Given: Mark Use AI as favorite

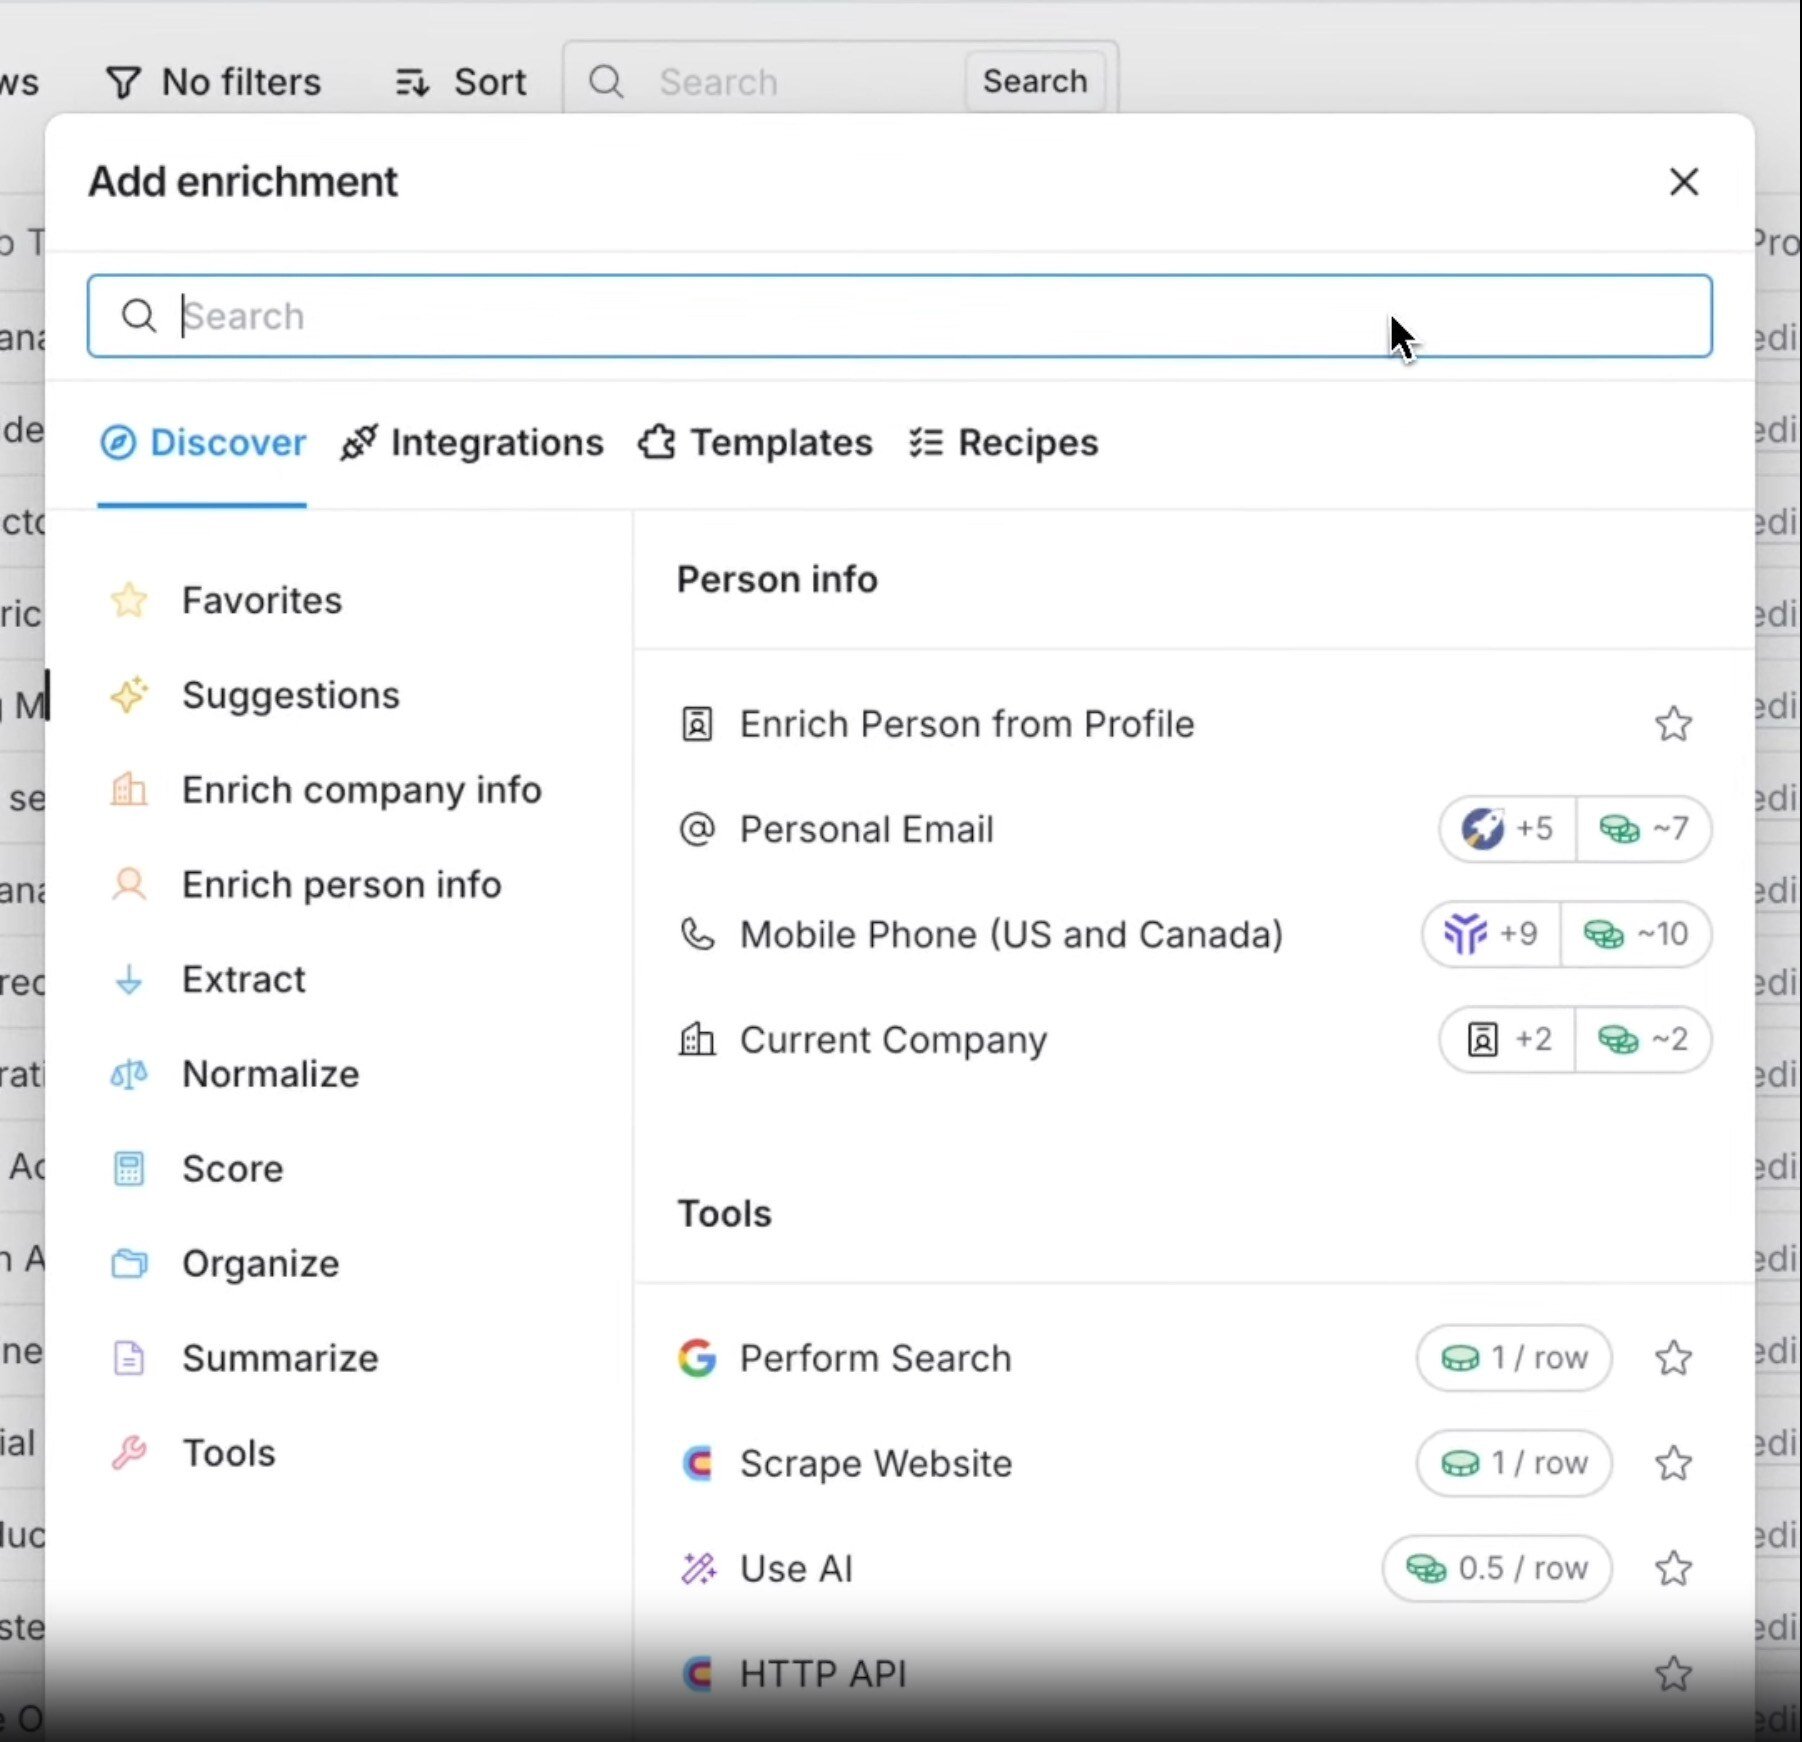Looking at the screenshot, I should [x=1672, y=1568].
